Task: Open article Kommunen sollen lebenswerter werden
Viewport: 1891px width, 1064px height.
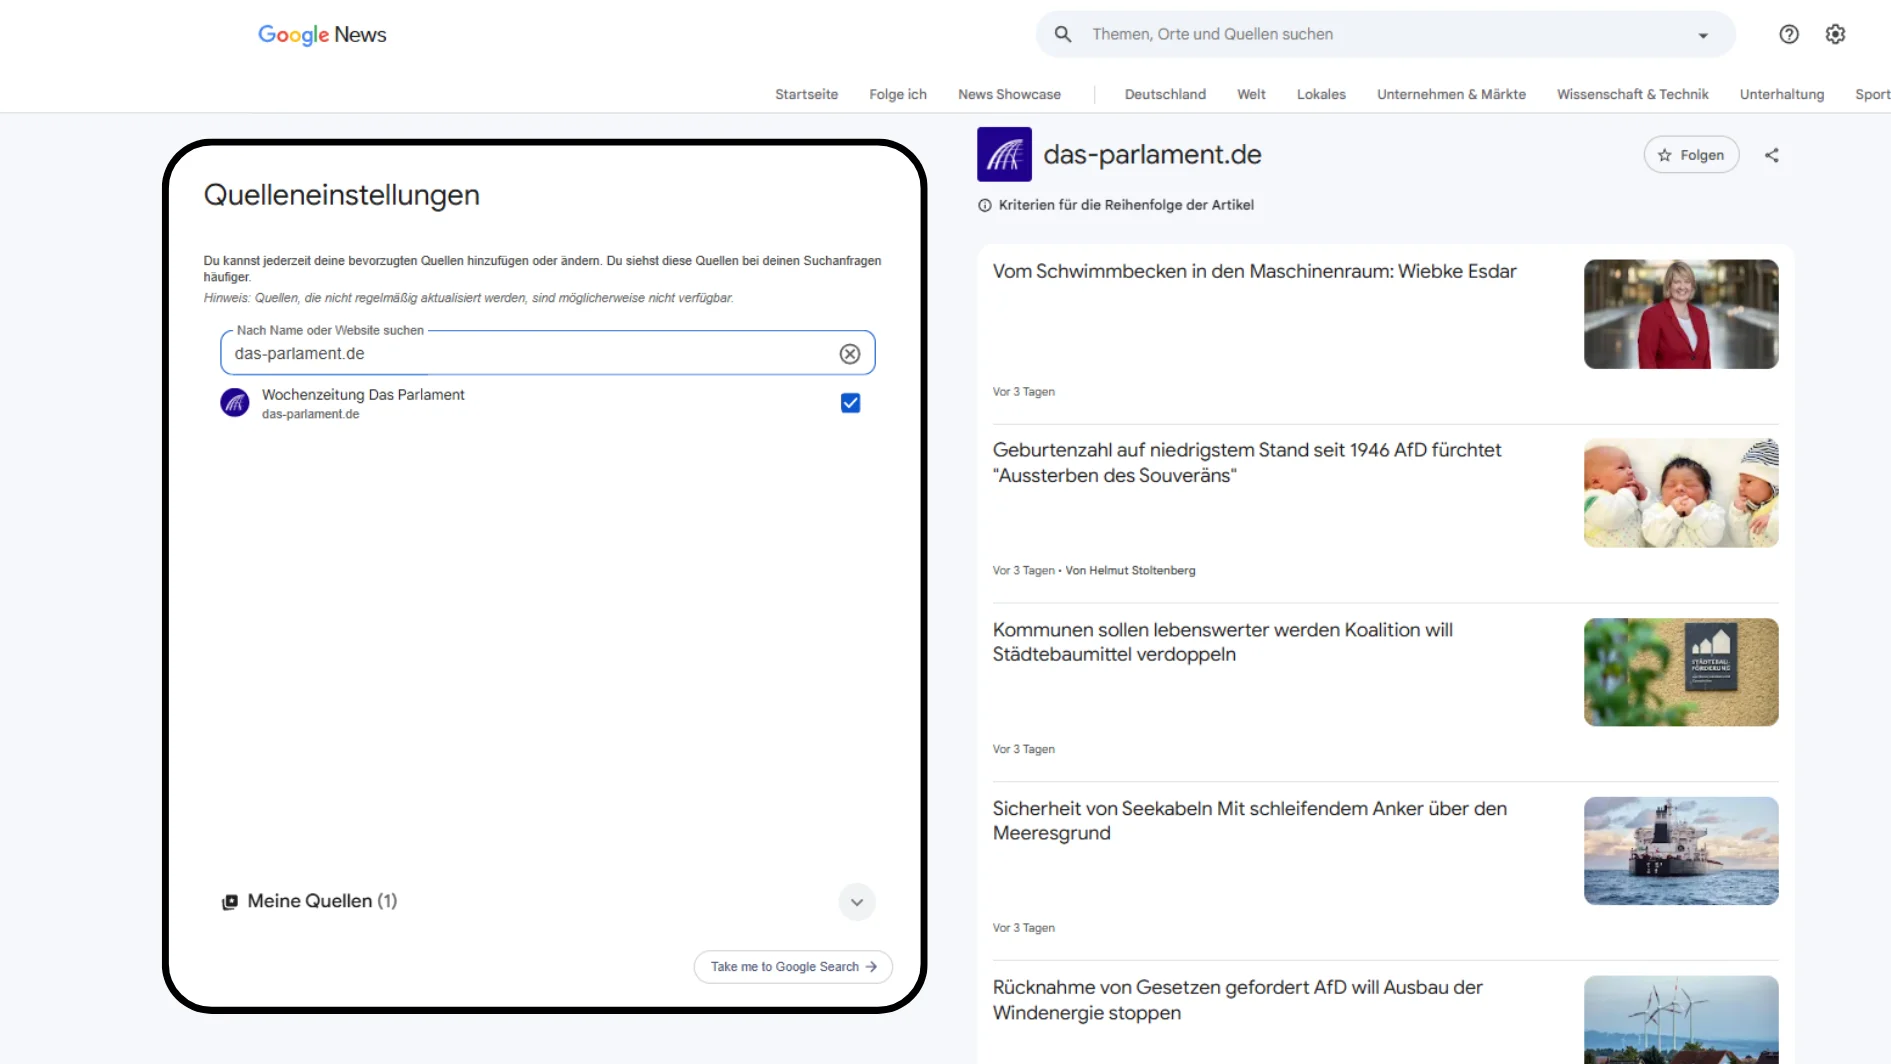Action: 1222,642
